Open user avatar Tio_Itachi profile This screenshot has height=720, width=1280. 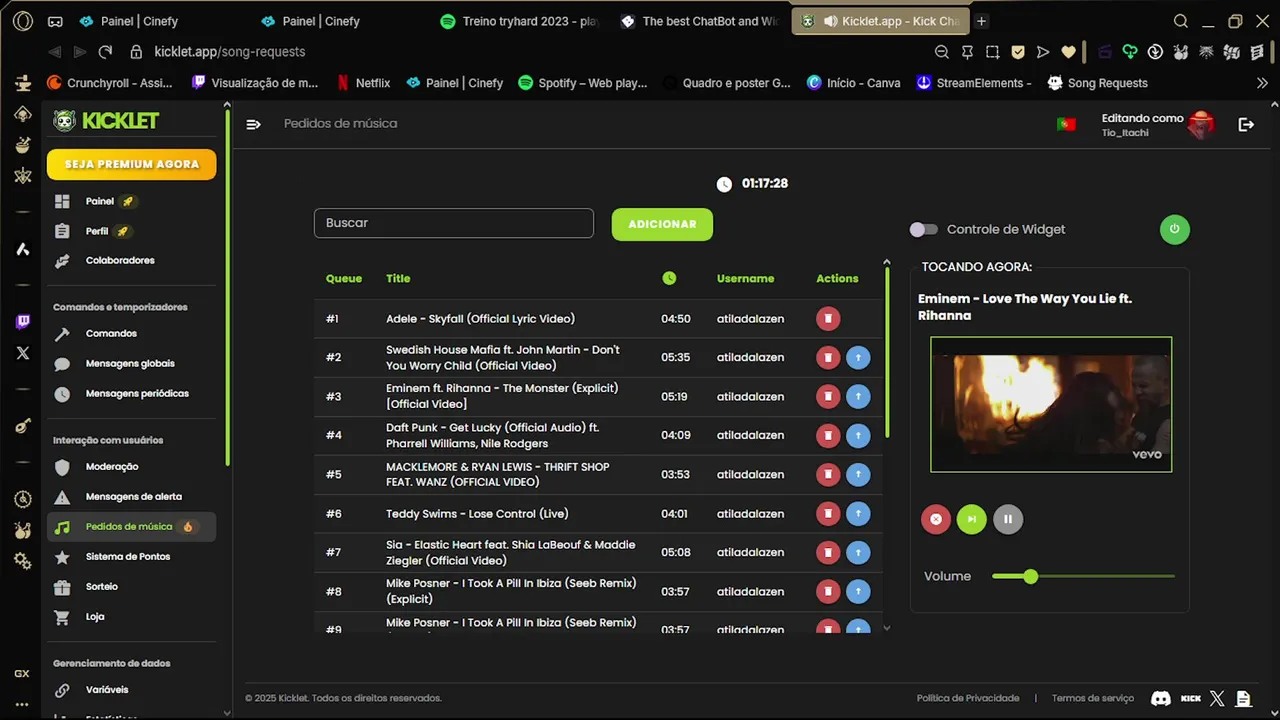[1201, 124]
